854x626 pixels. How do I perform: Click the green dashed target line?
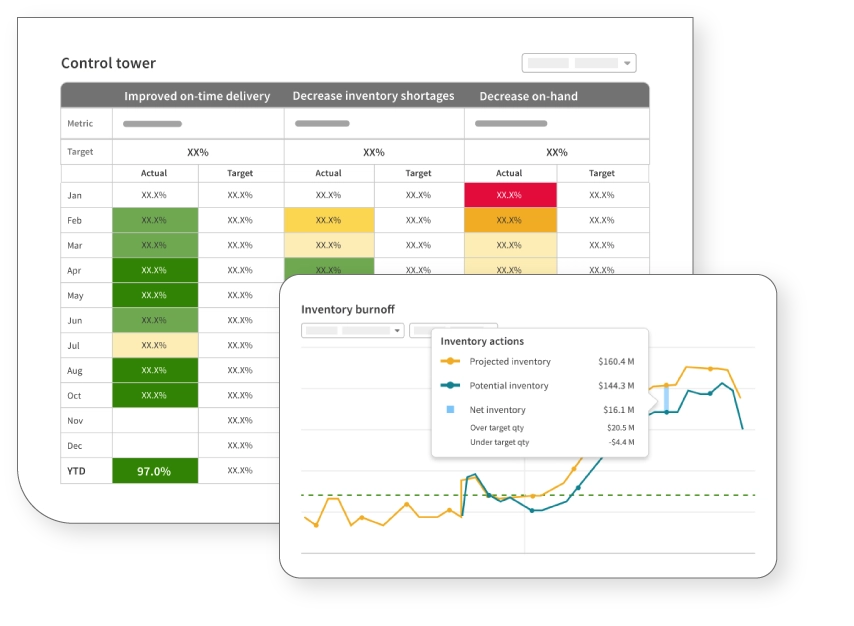[400, 495]
